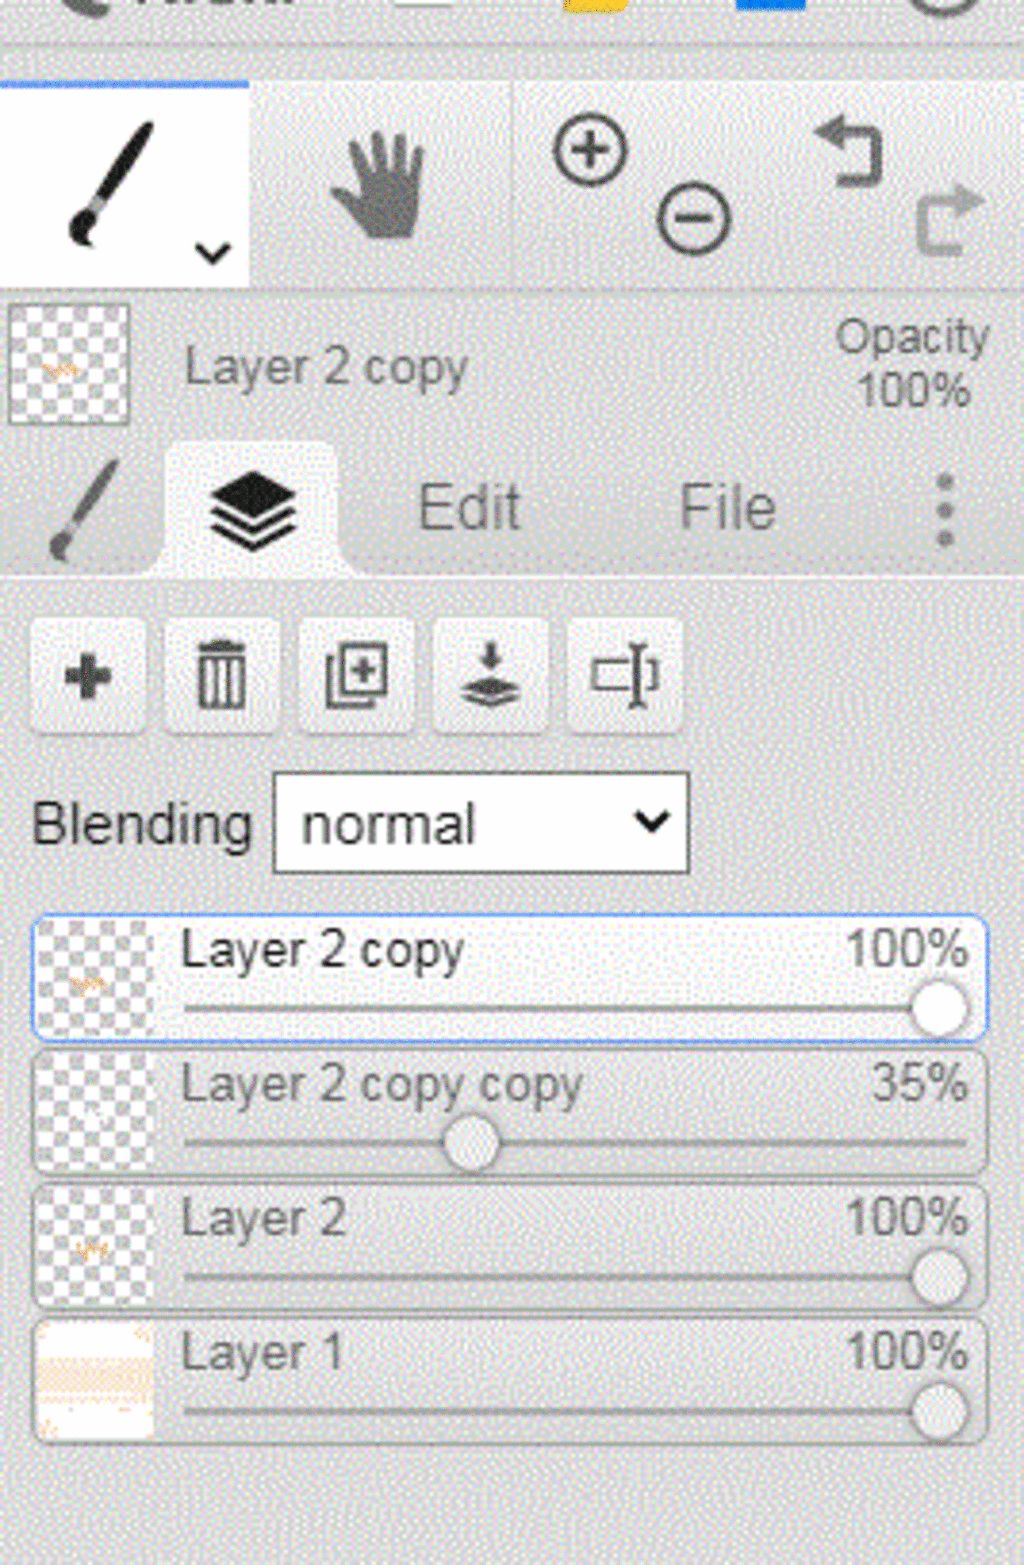Image resolution: width=1024 pixels, height=1565 pixels.
Task: Click the zoom in icon
Action: click(591, 150)
